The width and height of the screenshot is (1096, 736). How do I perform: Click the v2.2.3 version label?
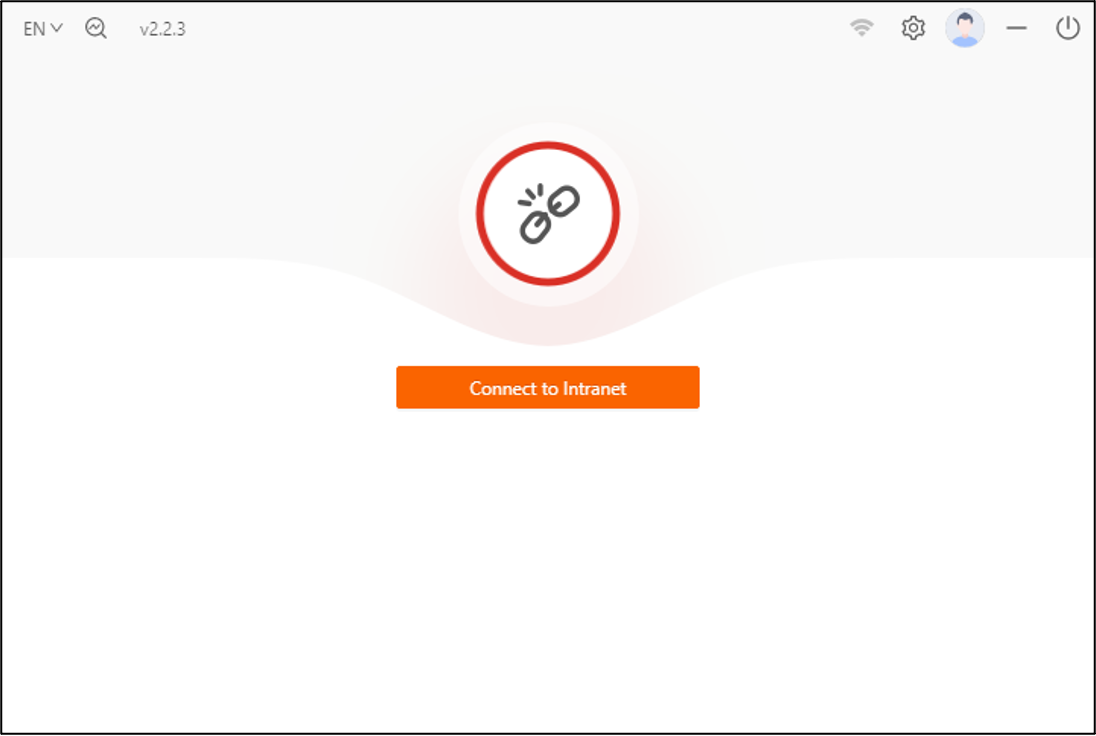click(162, 29)
